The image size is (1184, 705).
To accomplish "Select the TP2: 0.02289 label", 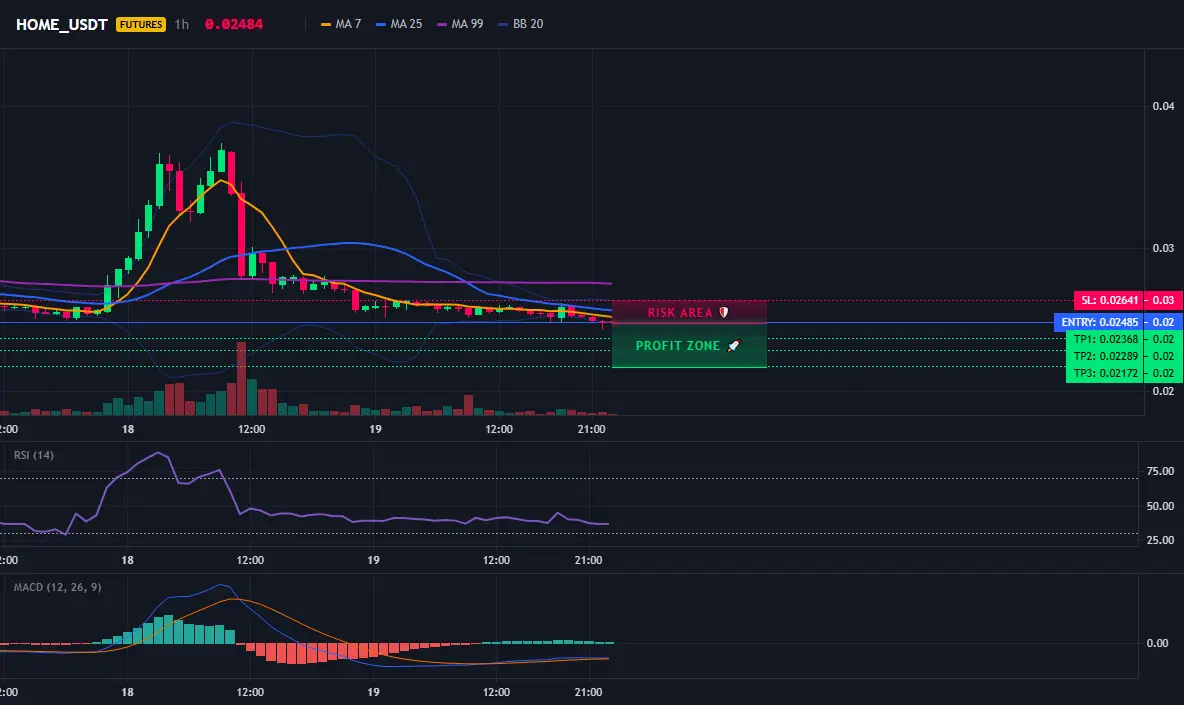I will pos(1105,356).
